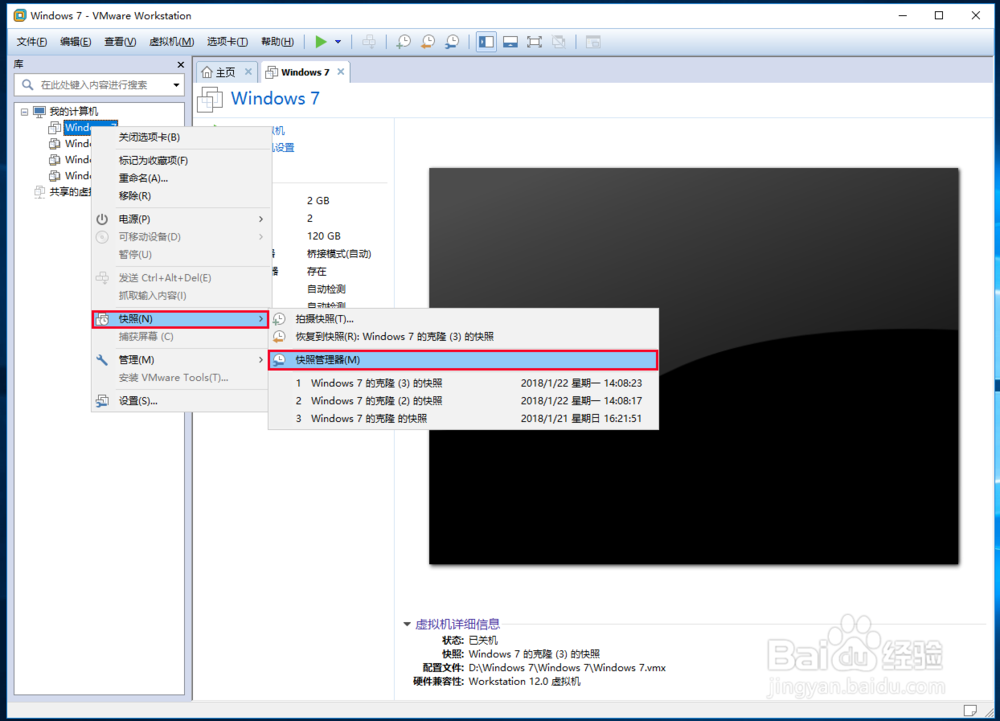Screen dimensions: 1000x721
Task: Open the 虚拟机(M) menu
Action: coord(172,42)
